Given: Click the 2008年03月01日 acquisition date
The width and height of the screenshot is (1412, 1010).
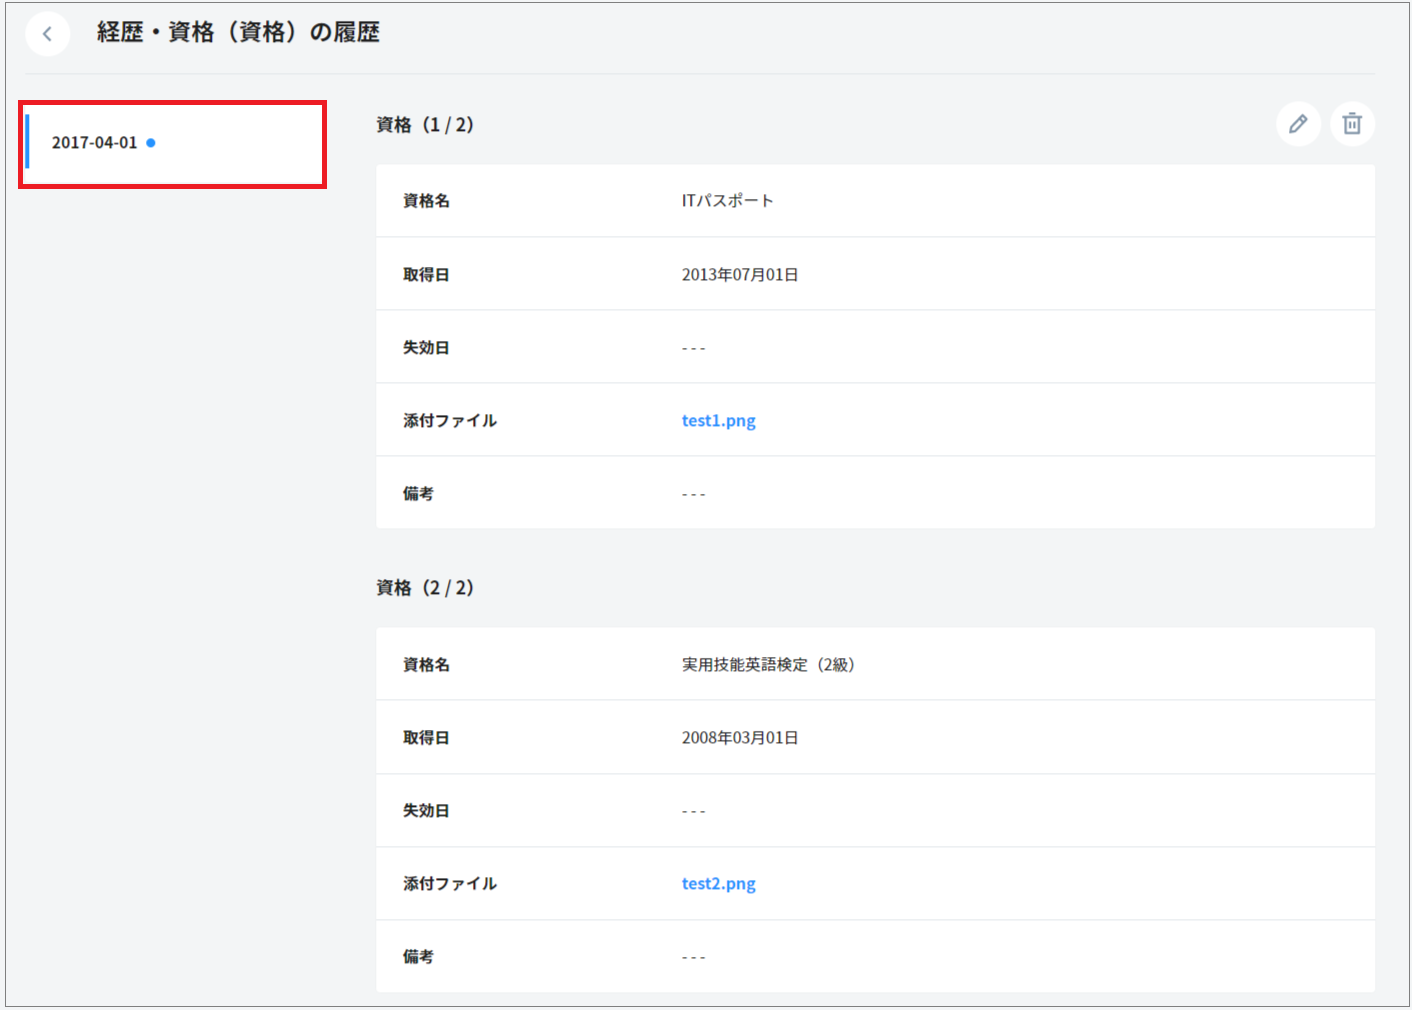Looking at the screenshot, I should pyautogui.click(x=739, y=738).
